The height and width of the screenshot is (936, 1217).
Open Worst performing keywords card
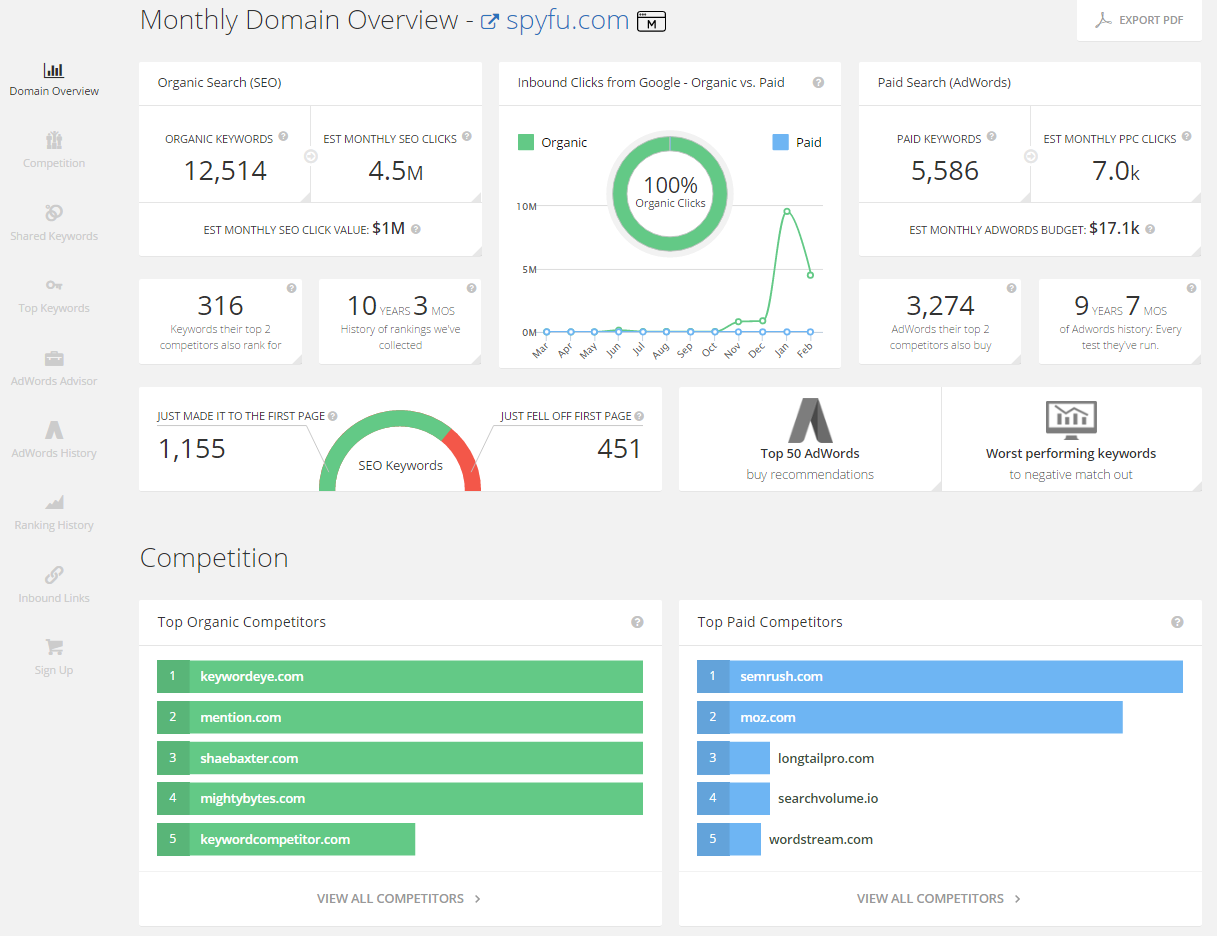pyautogui.click(x=1071, y=439)
